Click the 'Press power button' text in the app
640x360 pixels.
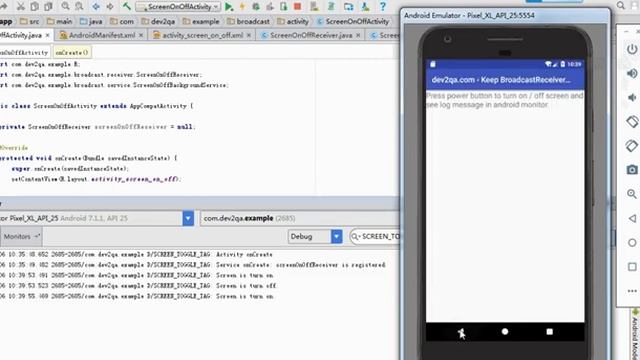click(504, 100)
